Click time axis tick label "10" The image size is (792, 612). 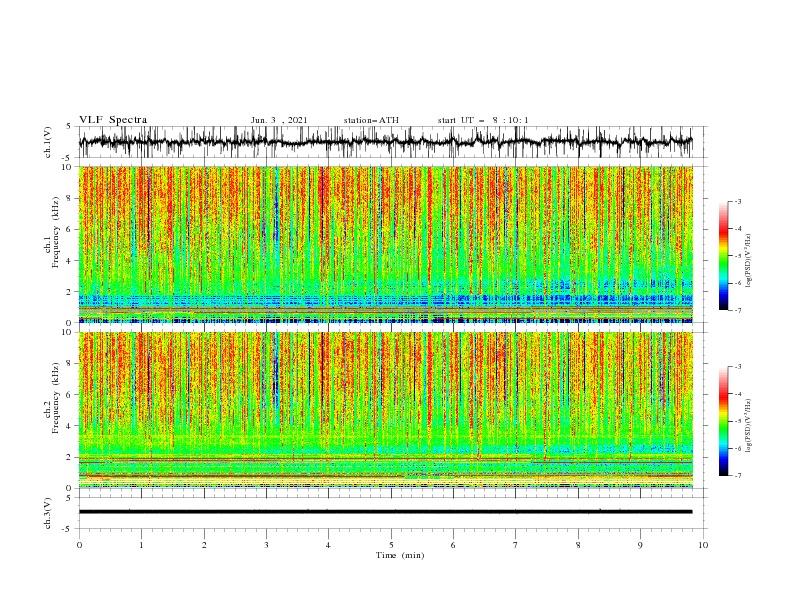tap(703, 545)
